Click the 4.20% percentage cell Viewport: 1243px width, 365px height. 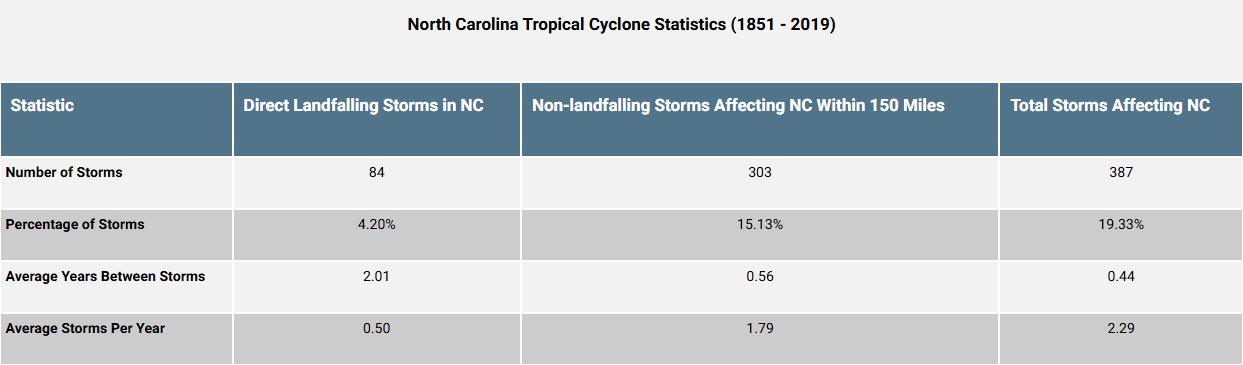(377, 224)
